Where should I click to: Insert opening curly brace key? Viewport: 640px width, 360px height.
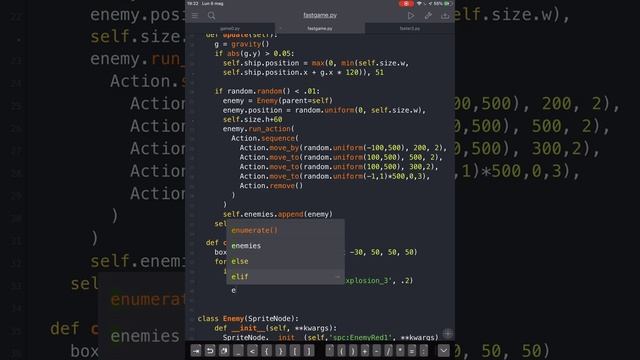pyautogui.click(x=267, y=351)
